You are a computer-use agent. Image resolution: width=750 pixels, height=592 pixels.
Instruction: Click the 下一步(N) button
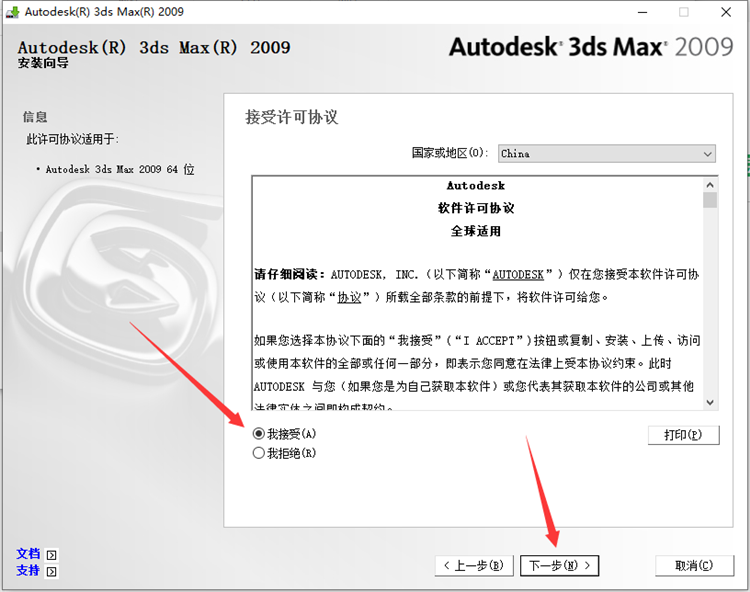tap(559, 566)
